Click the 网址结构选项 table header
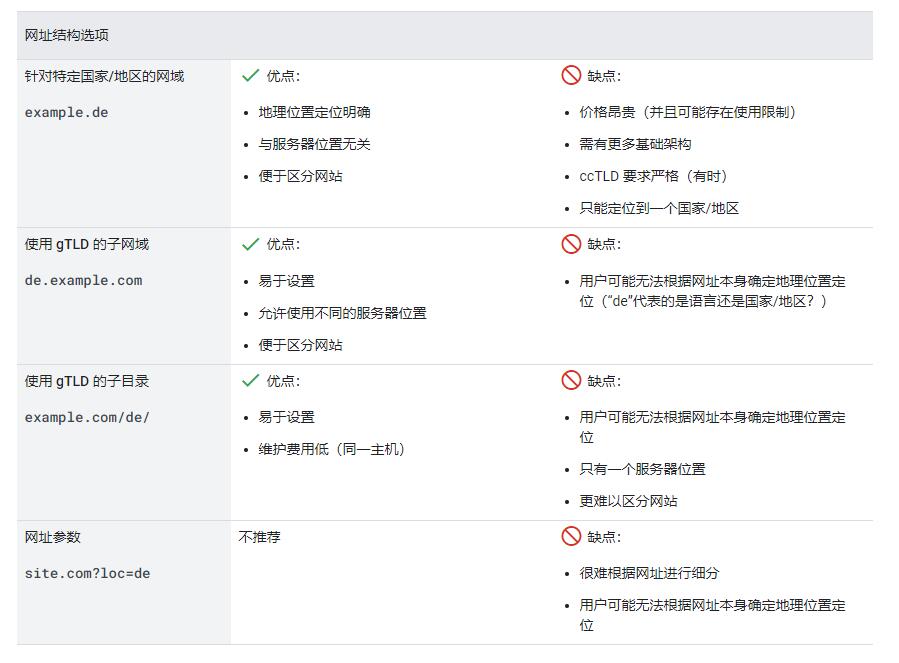 (67, 35)
